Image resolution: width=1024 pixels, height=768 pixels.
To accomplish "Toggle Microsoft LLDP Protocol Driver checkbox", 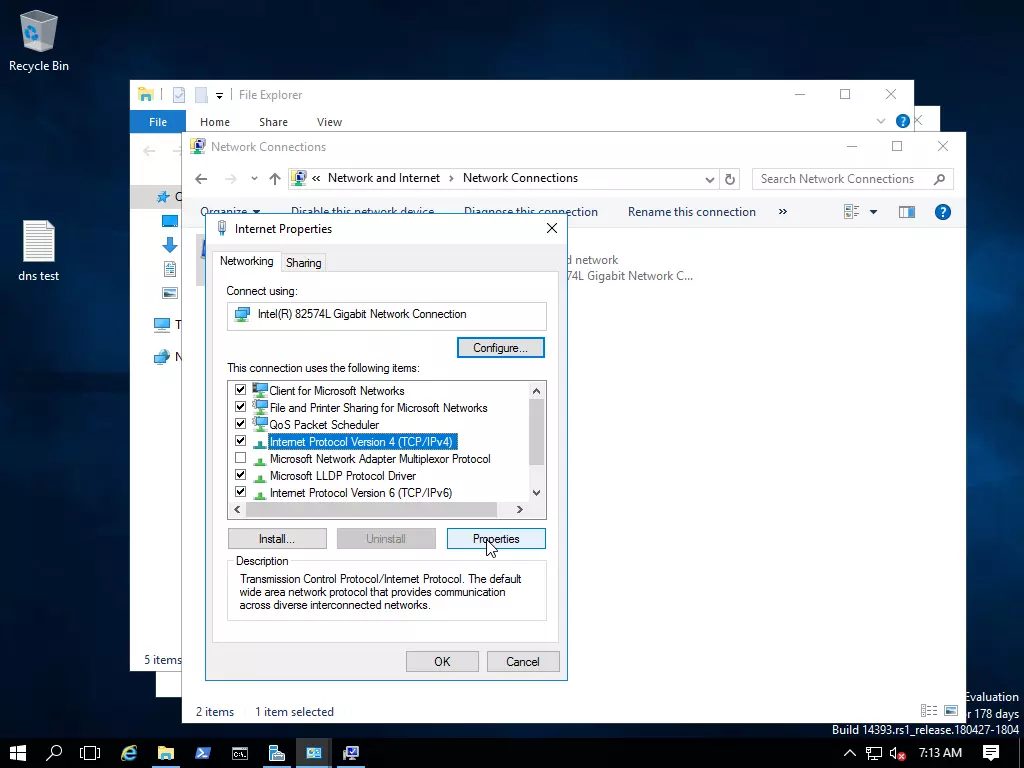I will click(x=240, y=475).
